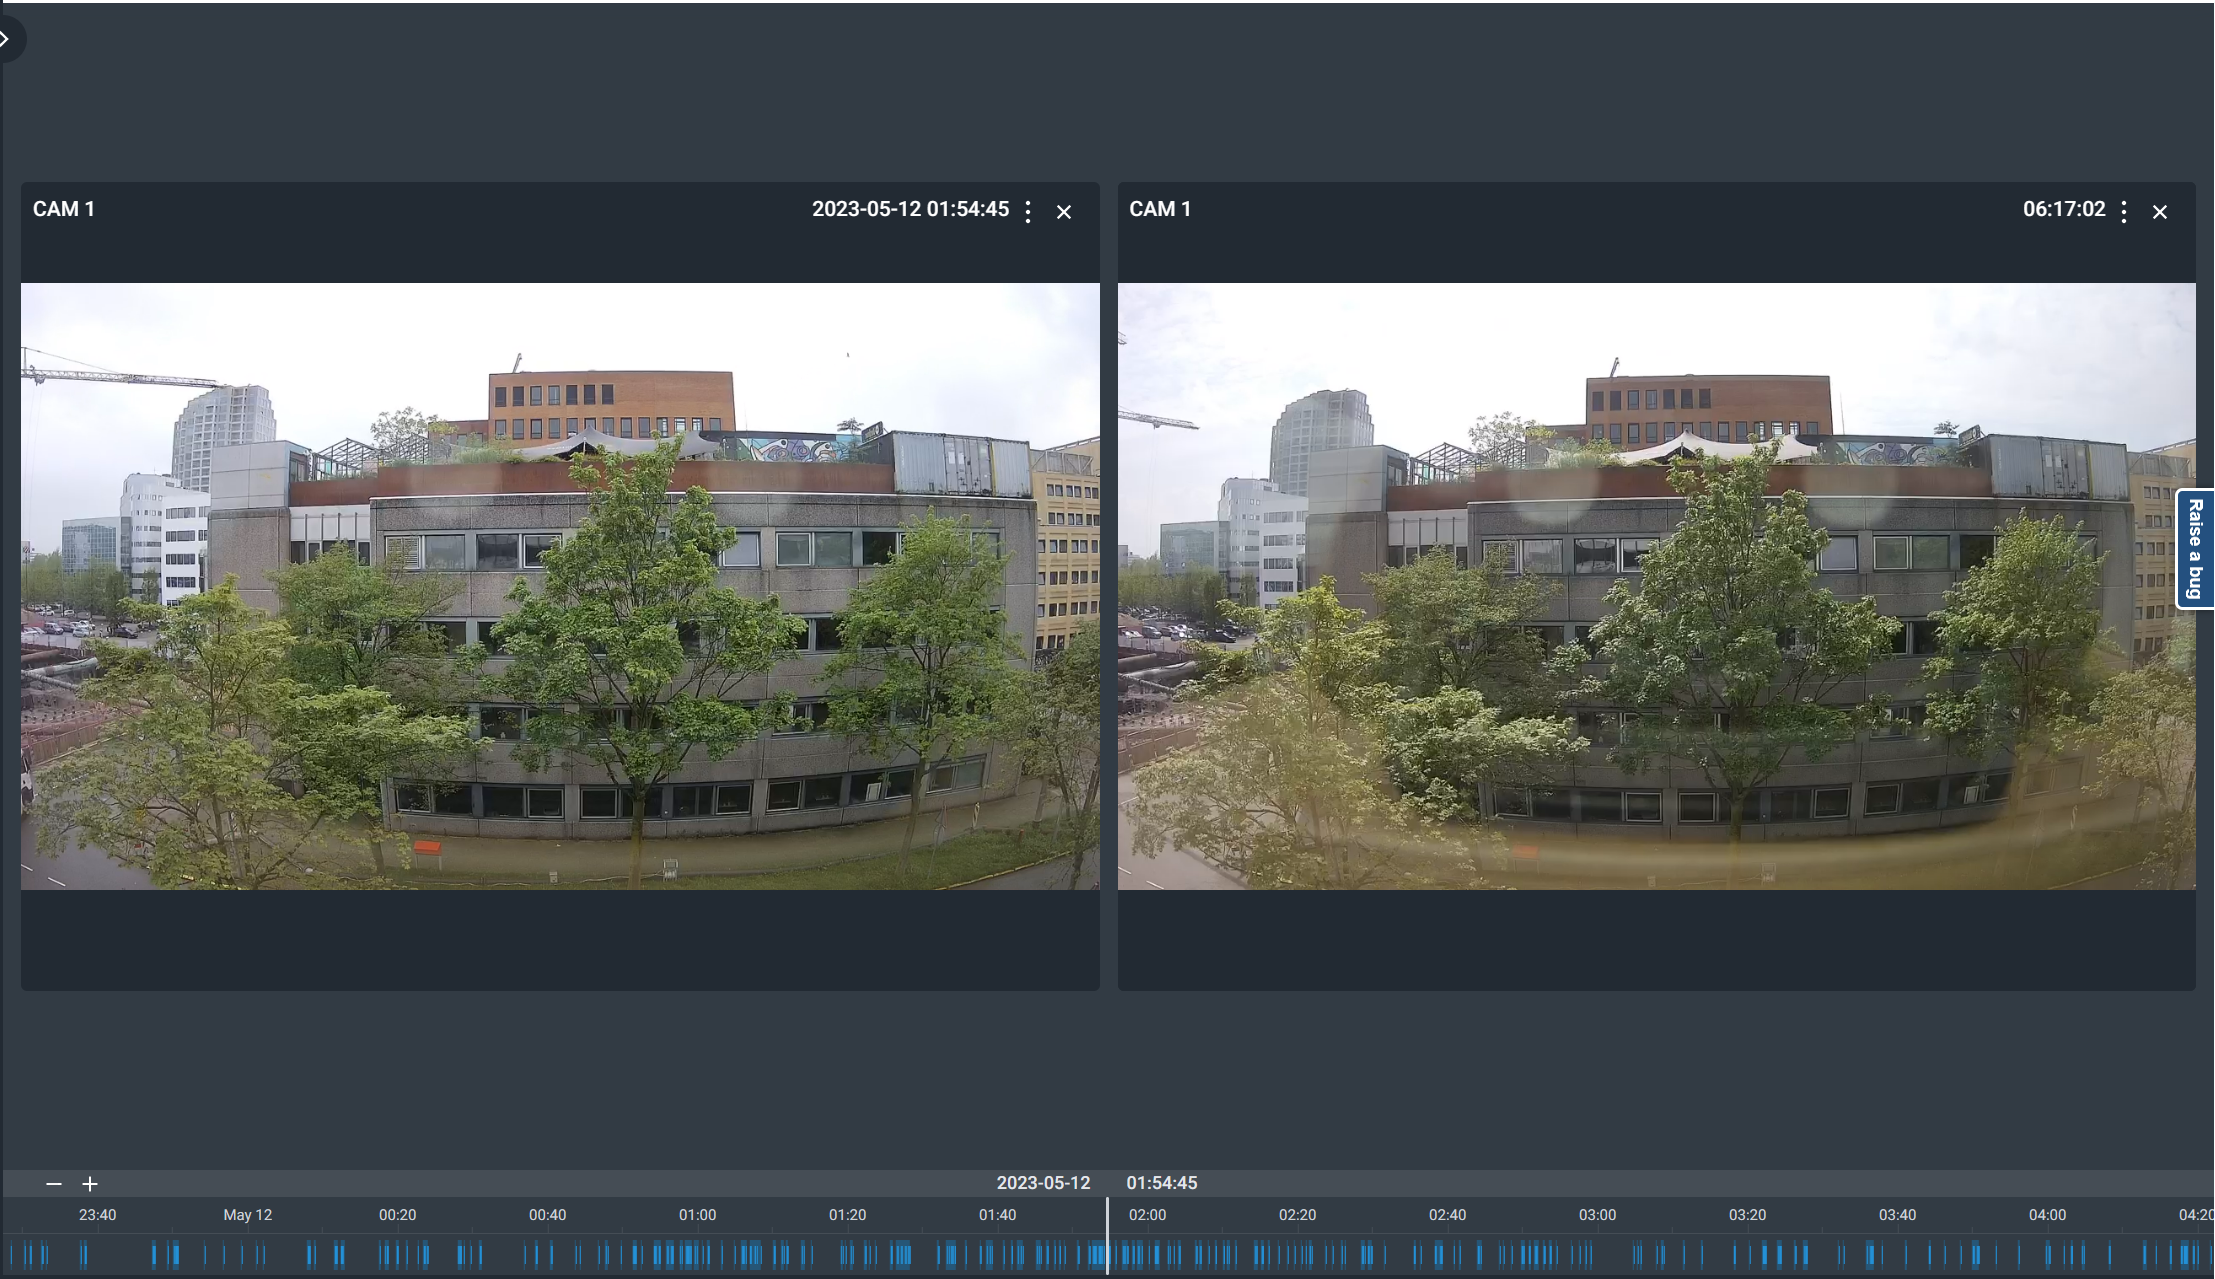Image resolution: width=2215 pixels, height=1279 pixels.
Task: Jump to 04:00 on the timeline
Action: point(2047,1215)
